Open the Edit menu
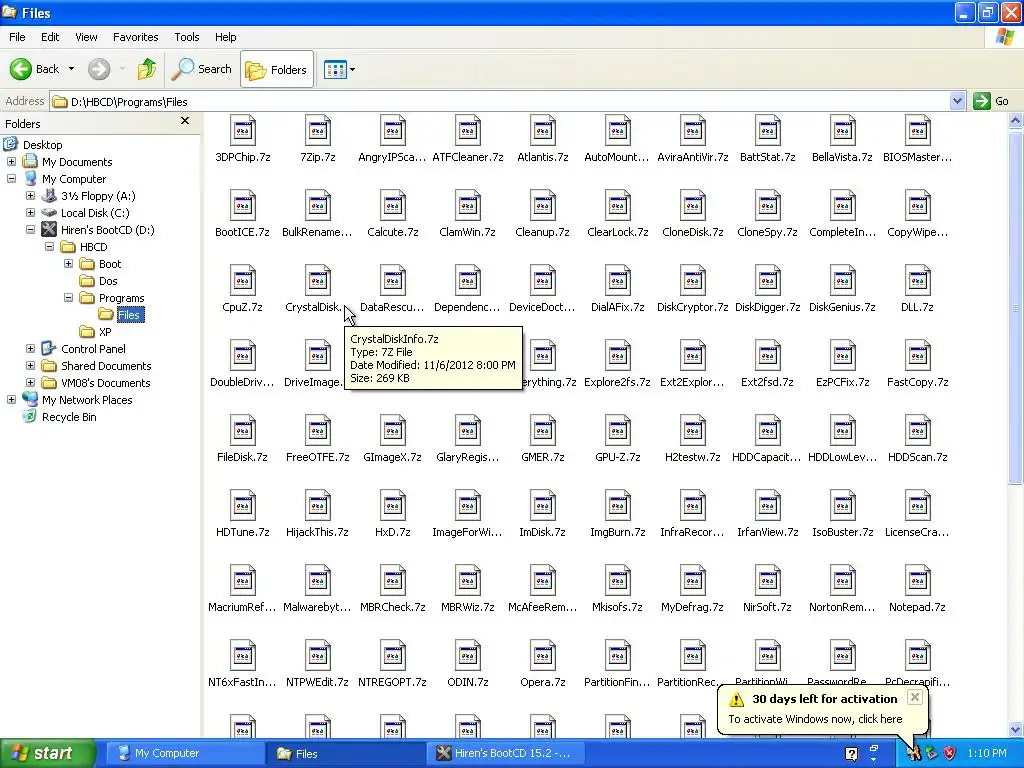This screenshot has width=1024, height=768. click(x=50, y=37)
